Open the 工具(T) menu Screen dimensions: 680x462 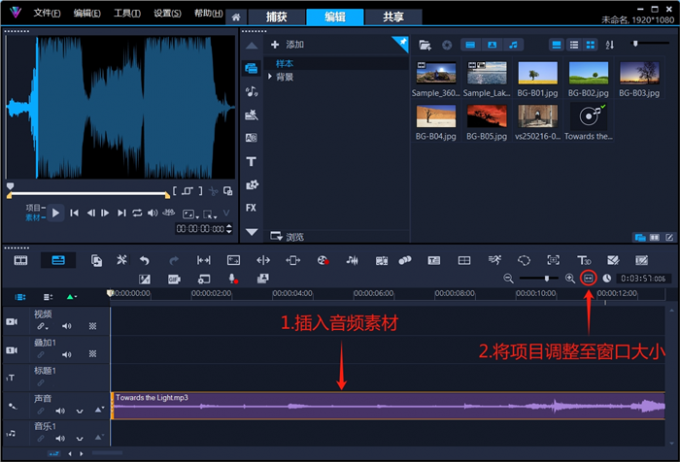127,13
